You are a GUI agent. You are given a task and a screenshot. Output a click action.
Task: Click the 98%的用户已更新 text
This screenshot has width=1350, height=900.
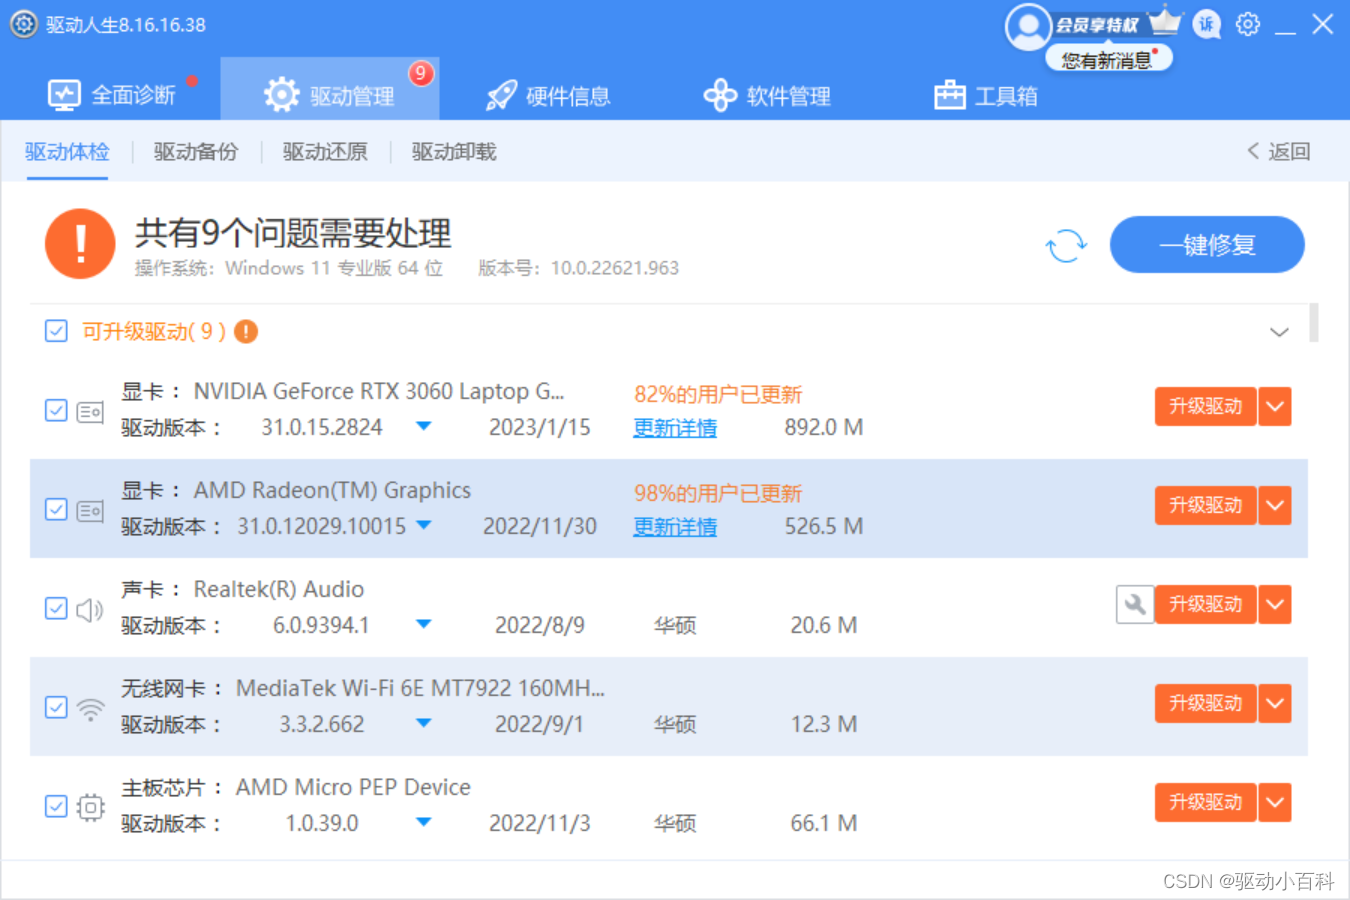pos(718,494)
